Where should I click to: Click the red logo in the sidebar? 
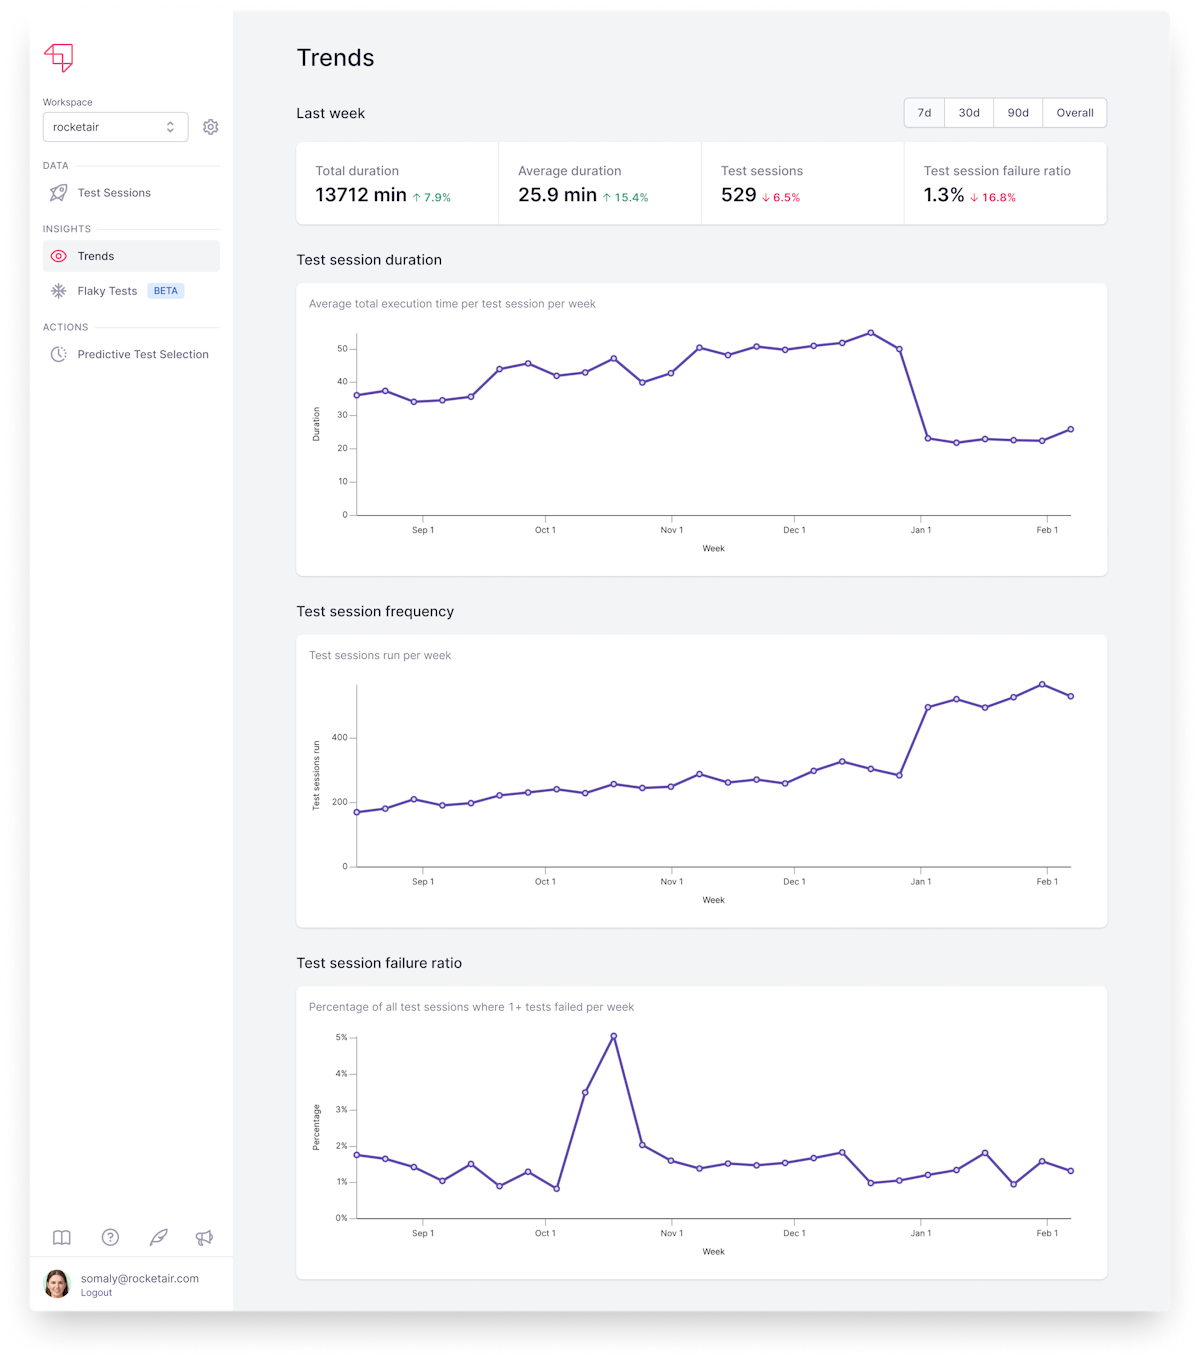coord(59,58)
